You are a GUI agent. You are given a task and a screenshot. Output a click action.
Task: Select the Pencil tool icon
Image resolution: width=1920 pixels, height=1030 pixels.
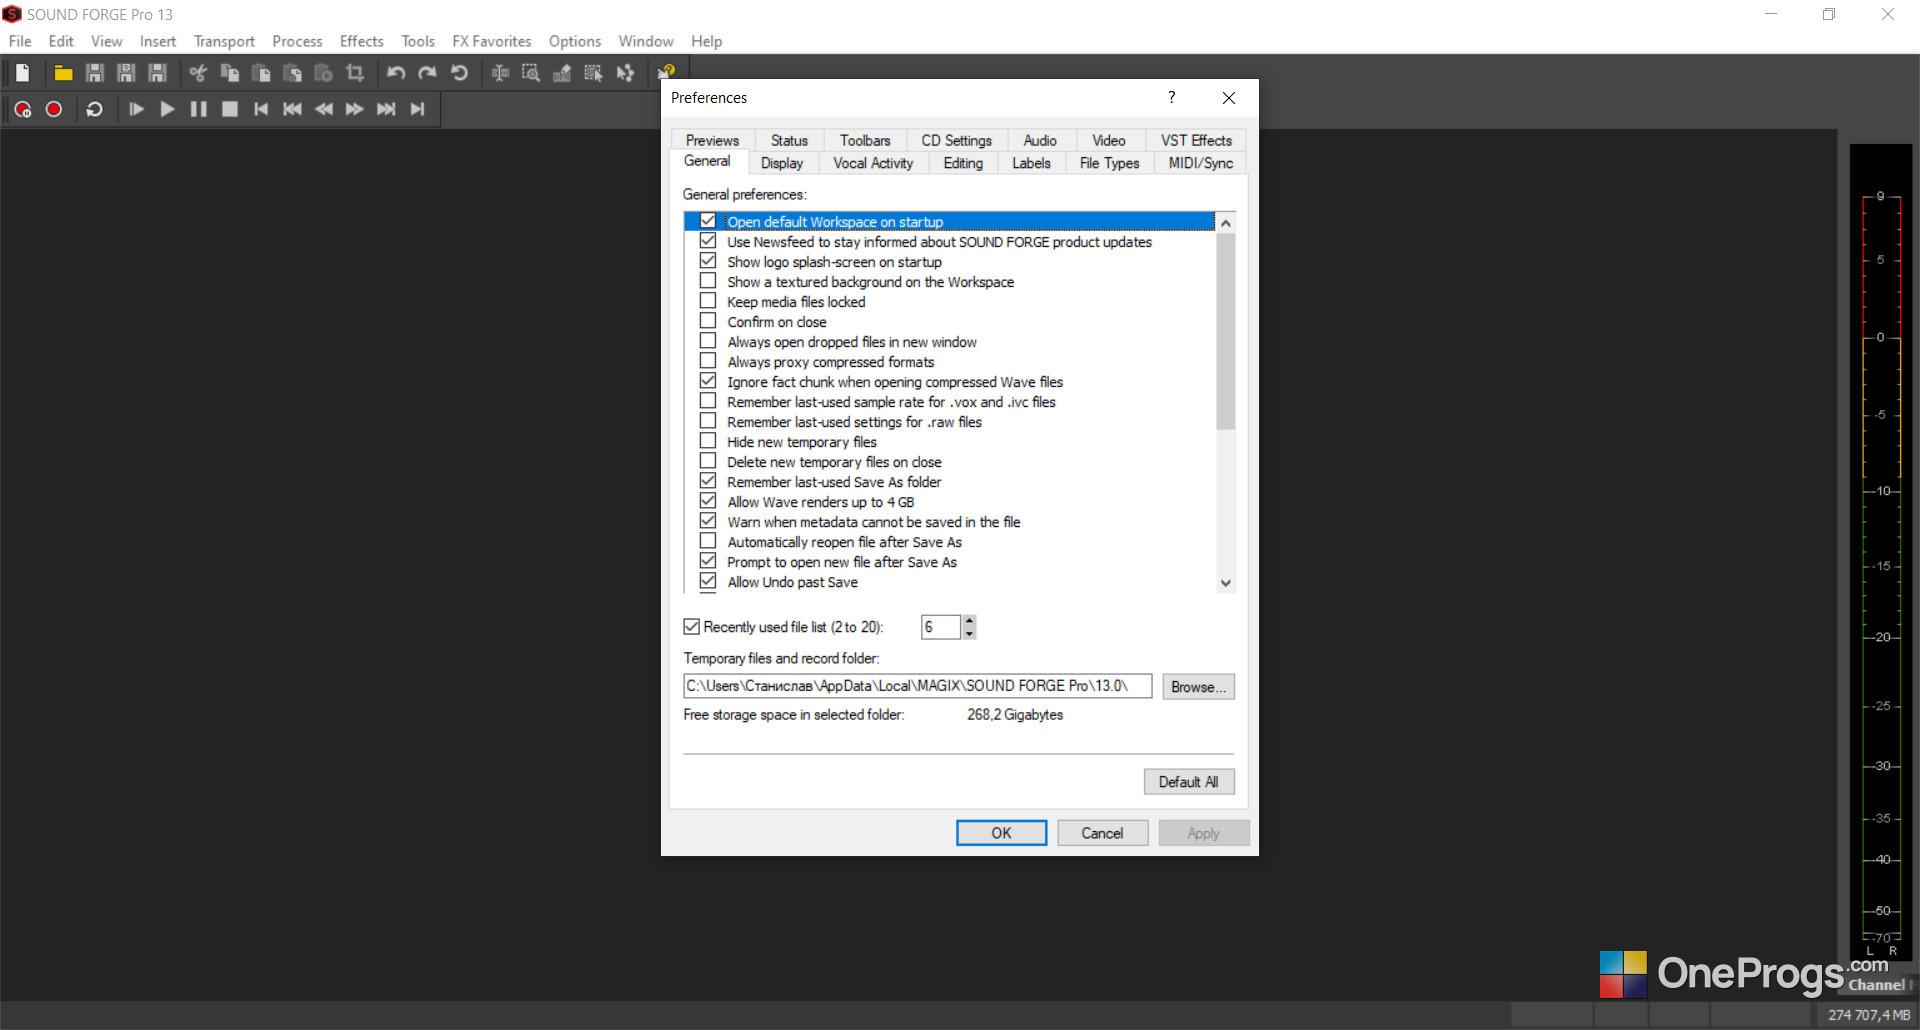point(562,73)
